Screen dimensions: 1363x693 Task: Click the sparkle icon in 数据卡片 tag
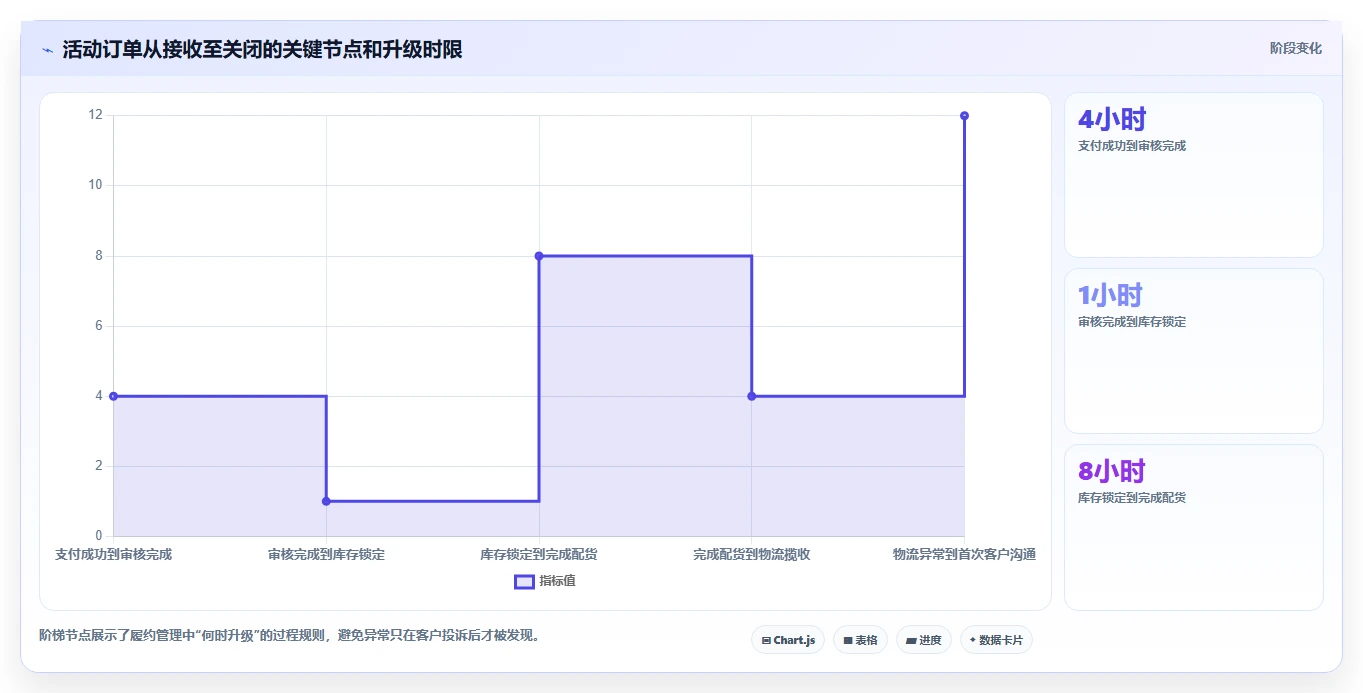tap(973, 640)
